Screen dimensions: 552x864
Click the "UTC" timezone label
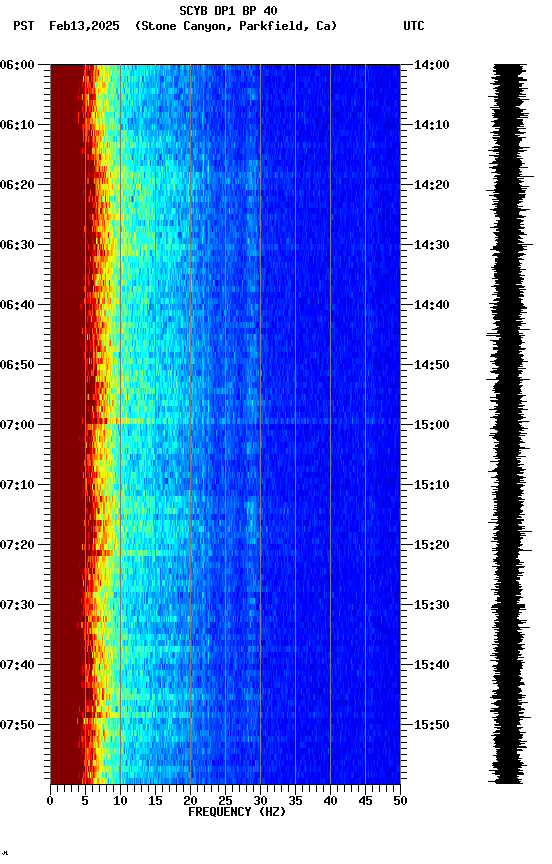click(414, 26)
